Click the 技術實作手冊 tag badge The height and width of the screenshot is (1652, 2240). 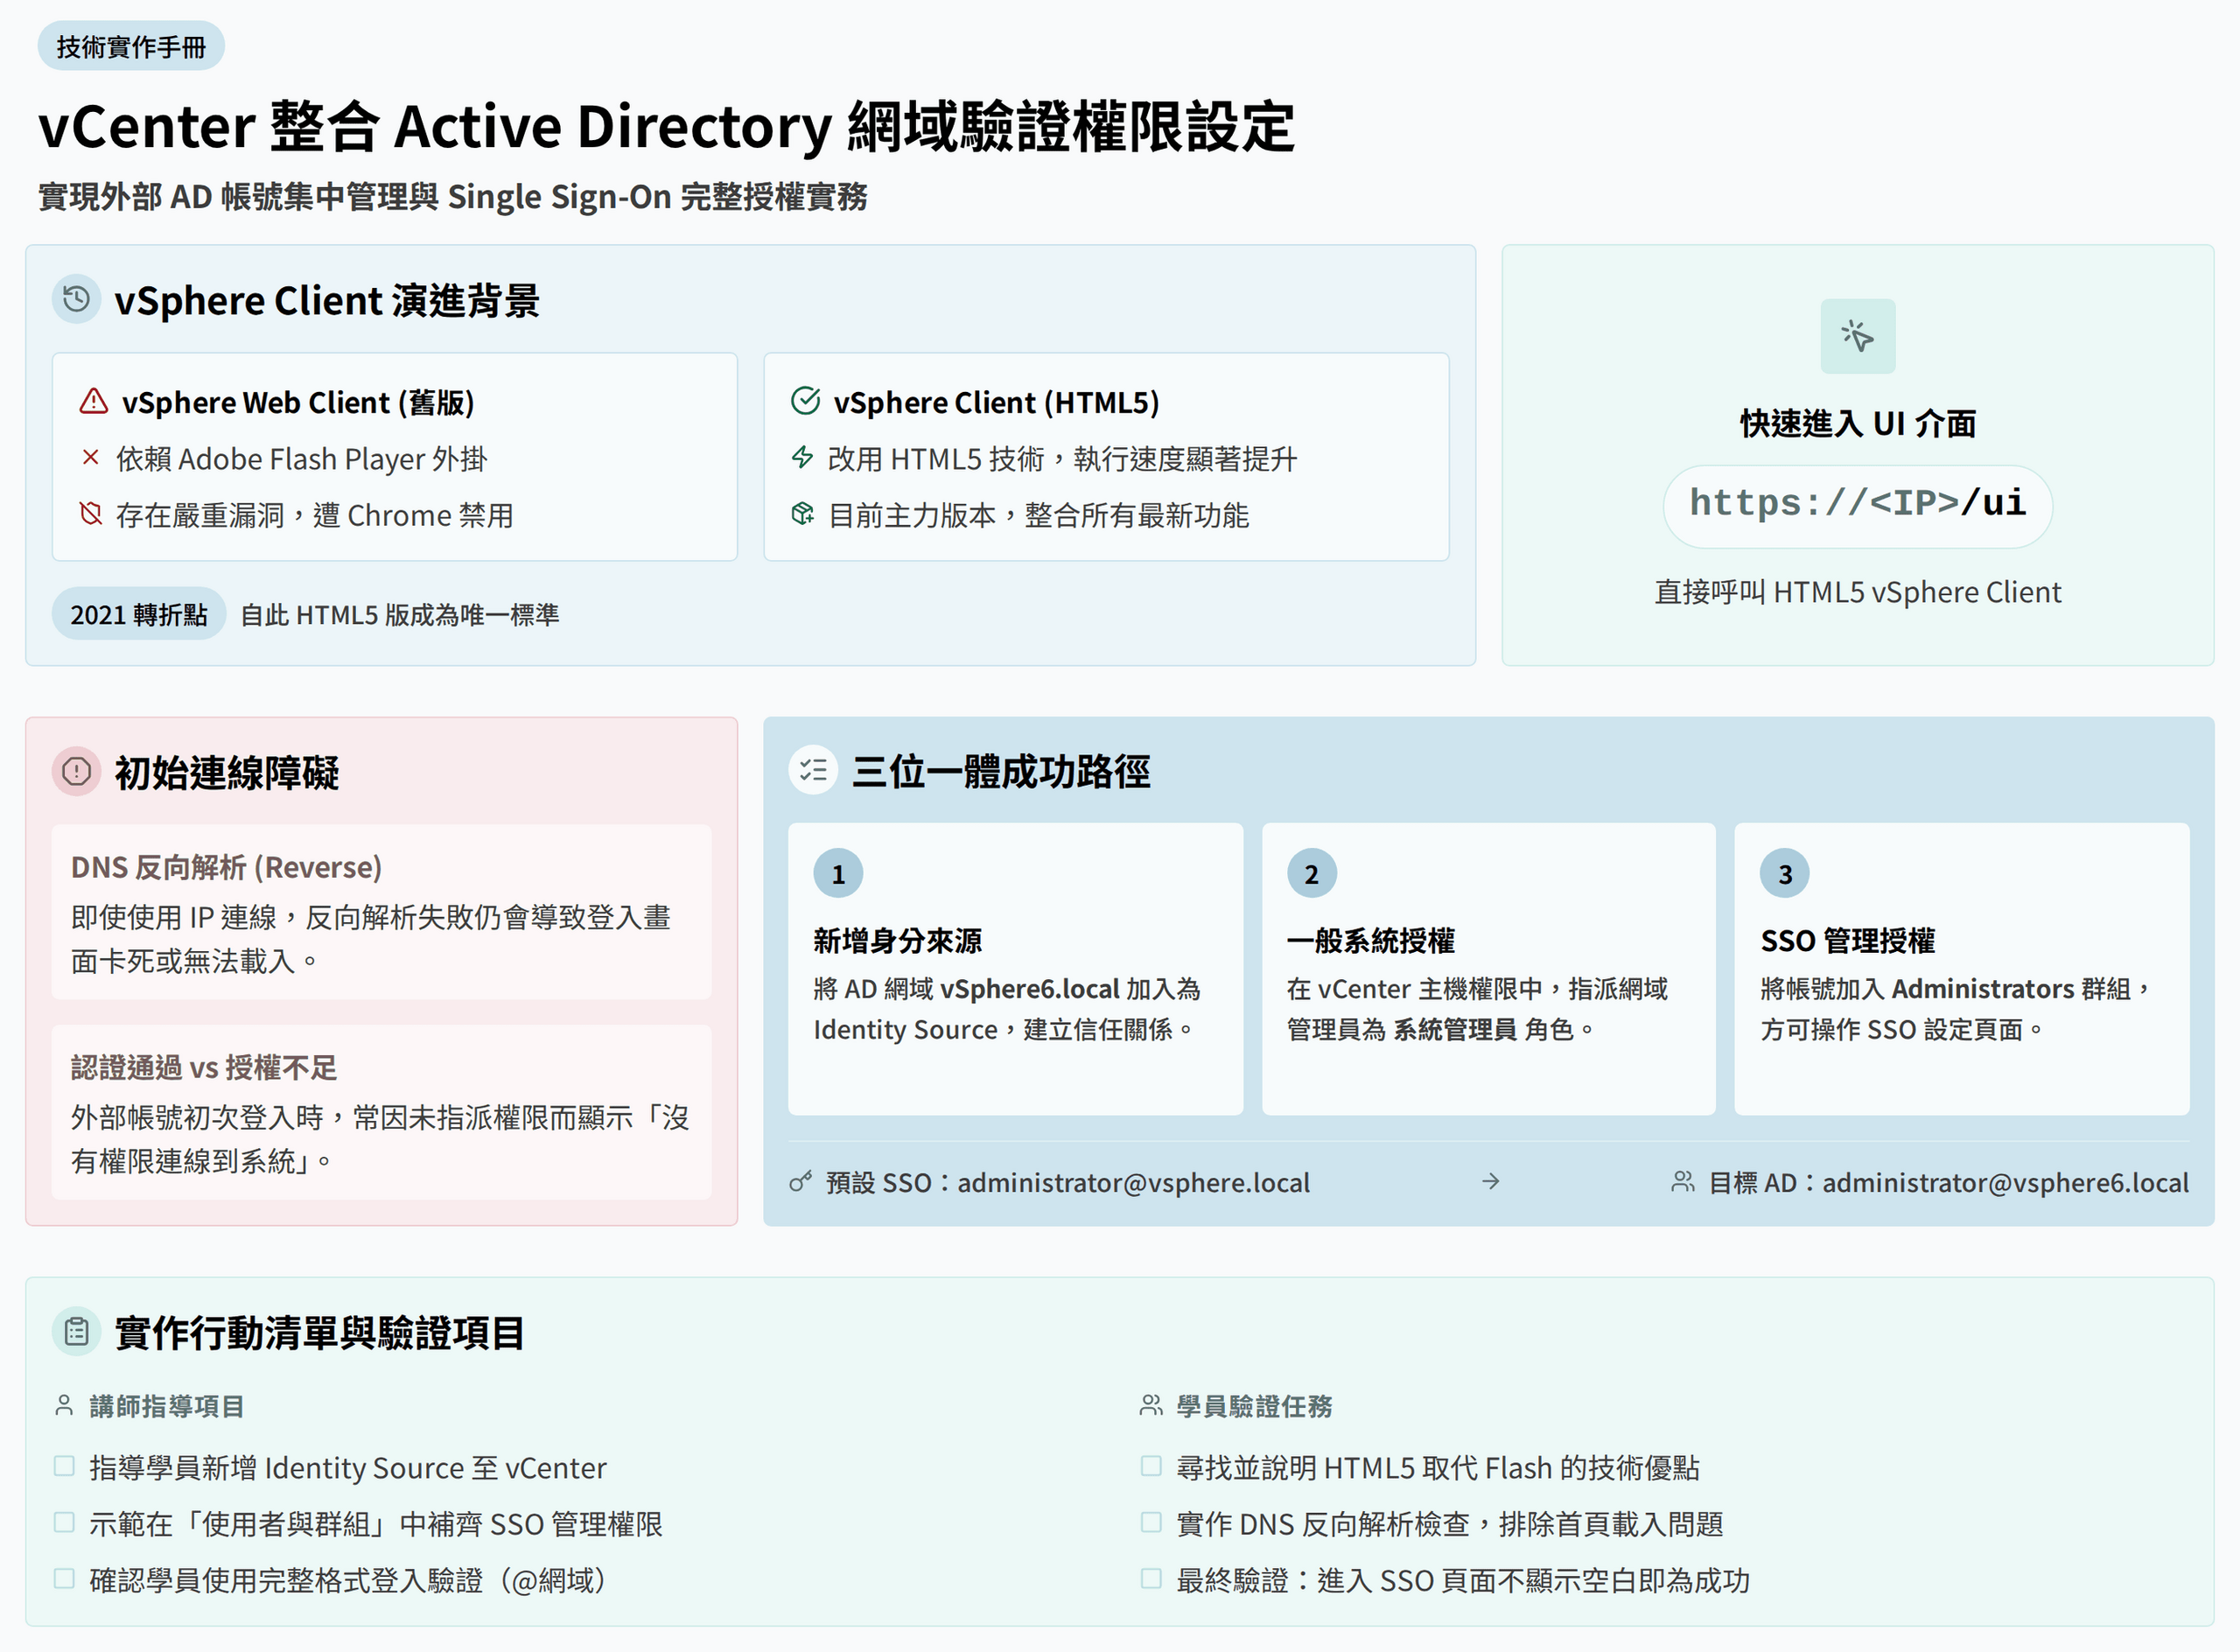[x=131, y=46]
